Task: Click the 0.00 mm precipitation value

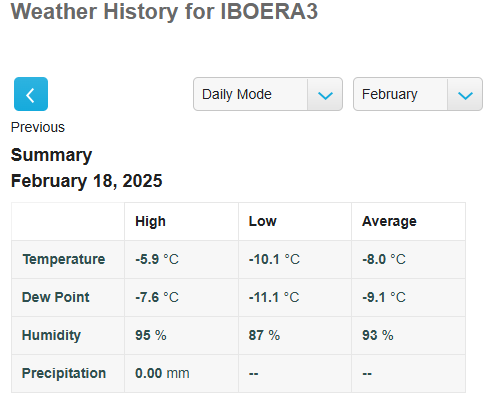Action: coord(162,373)
